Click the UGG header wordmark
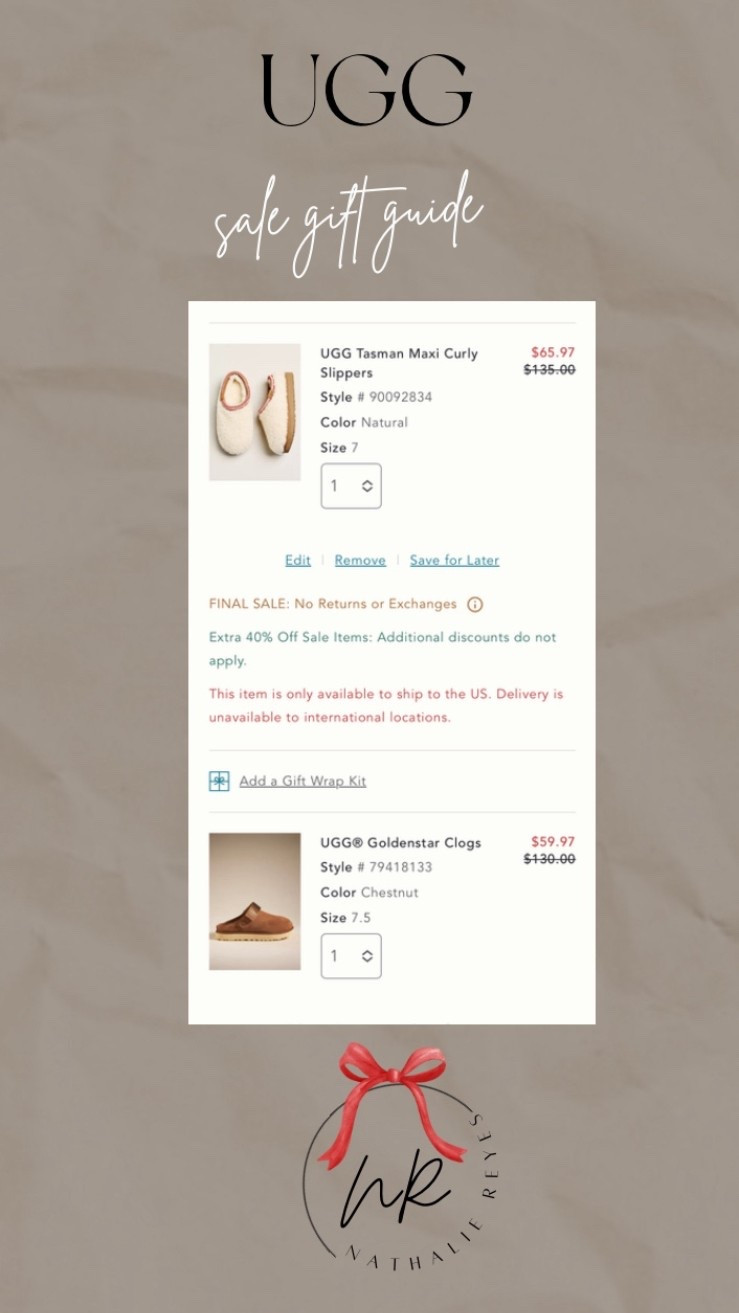Viewport: 739px width, 1313px height. pyautogui.click(x=367, y=88)
